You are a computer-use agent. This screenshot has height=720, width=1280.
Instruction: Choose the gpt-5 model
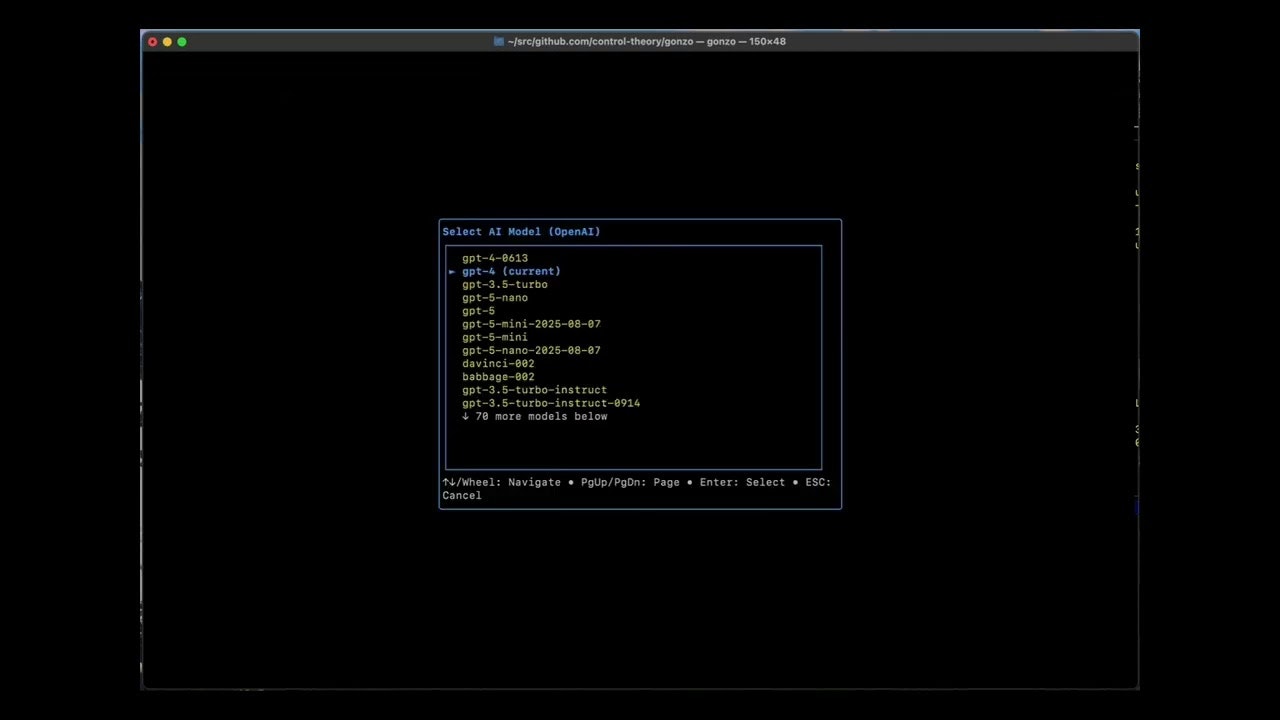478,310
